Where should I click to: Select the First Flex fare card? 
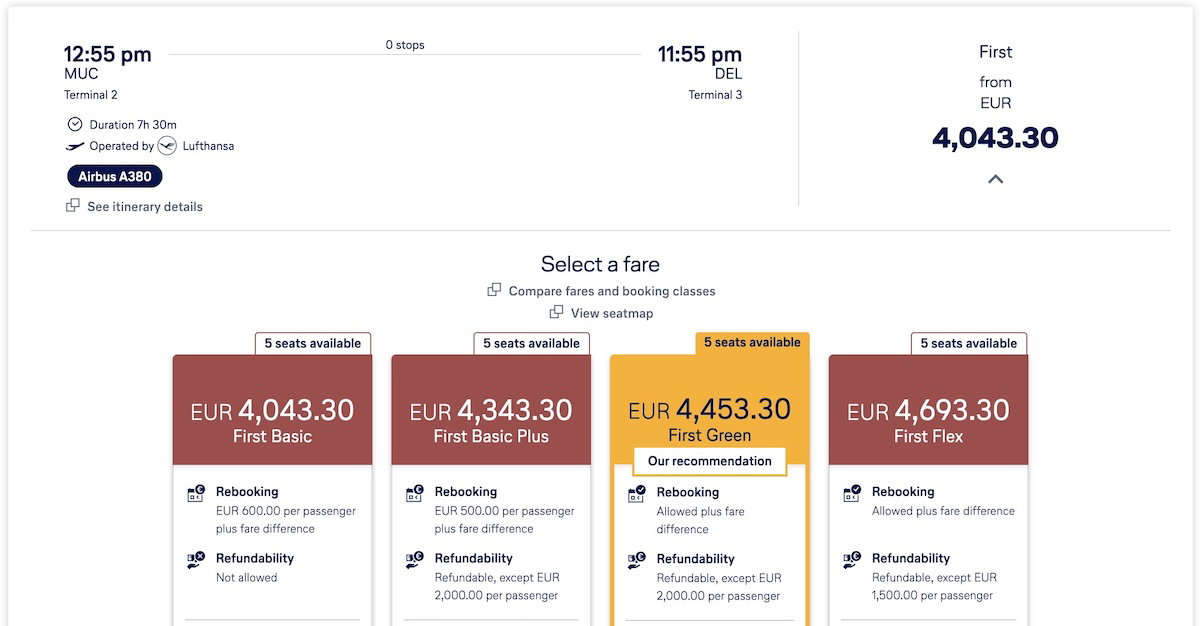click(x=928, y=411)
